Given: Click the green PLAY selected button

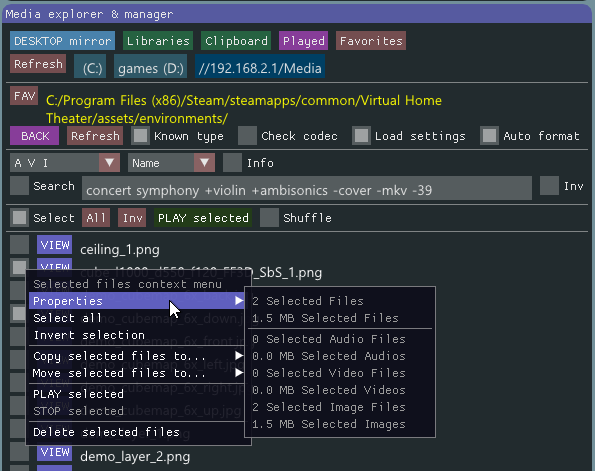Looking at the screenshot, I should click(203, 218).
